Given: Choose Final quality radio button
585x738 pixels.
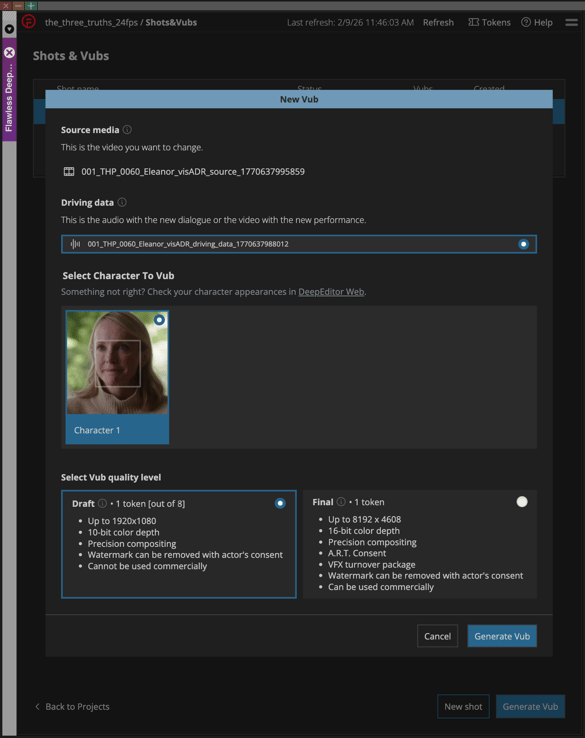Looking at the screenshot, I should (x=522, y=502).
